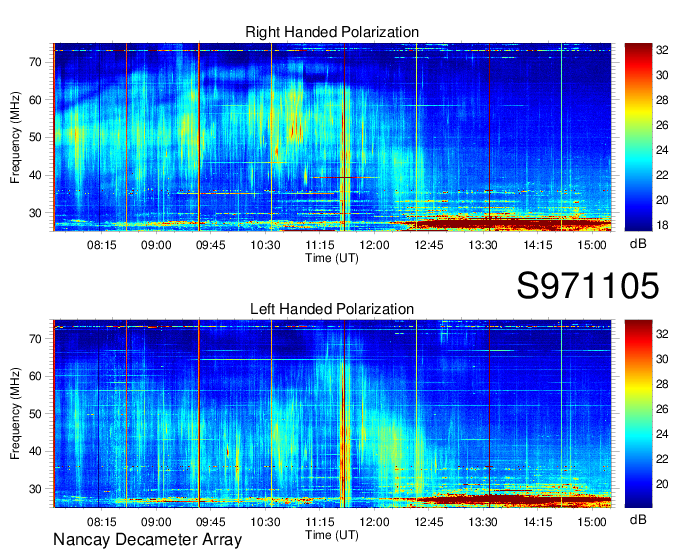Screen dimensions: 680x552
Task: Click the 11:15 time tick under Right Handed plot
Action: tap(320, 245)
